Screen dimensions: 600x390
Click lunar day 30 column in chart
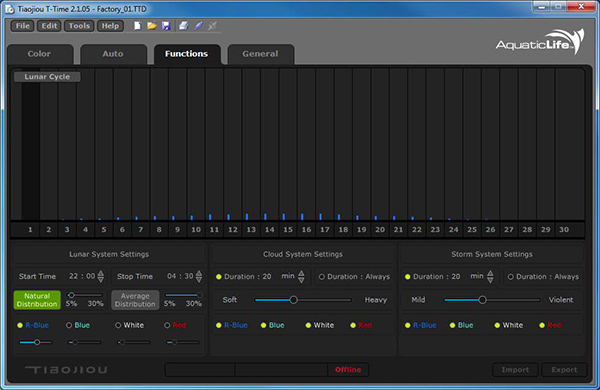click(564, 144)
